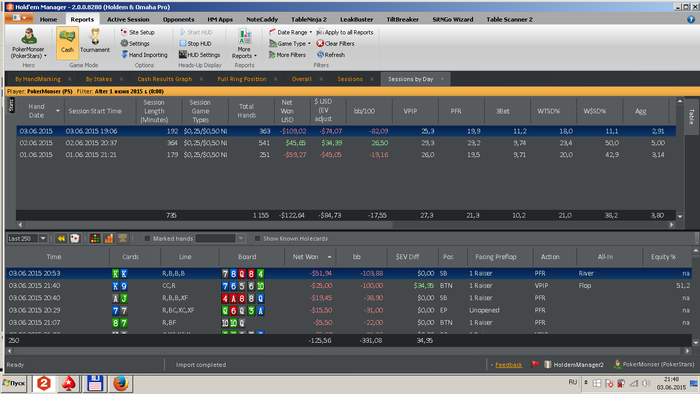700x394 pixels.
Task: Click the Windows Start button
Action: tap(14, 383)
